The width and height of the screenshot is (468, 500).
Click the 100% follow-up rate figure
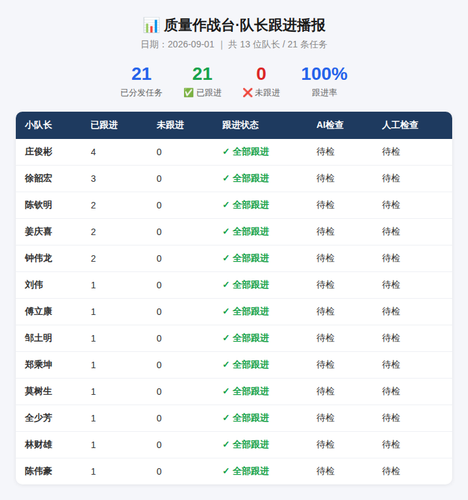[324, 74]
